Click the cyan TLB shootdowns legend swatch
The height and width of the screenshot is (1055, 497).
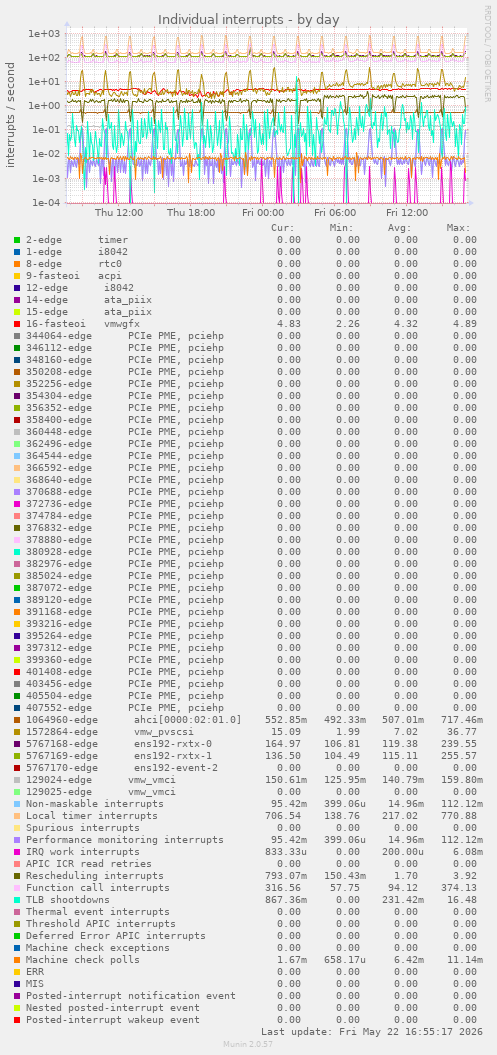click(x=17, y=900)
